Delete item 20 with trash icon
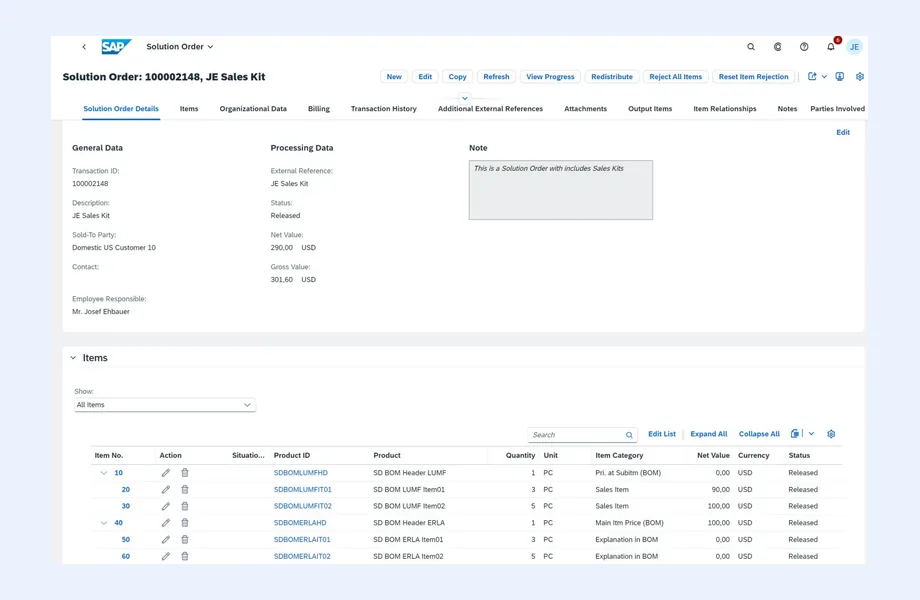 click(x=185, y=489)
